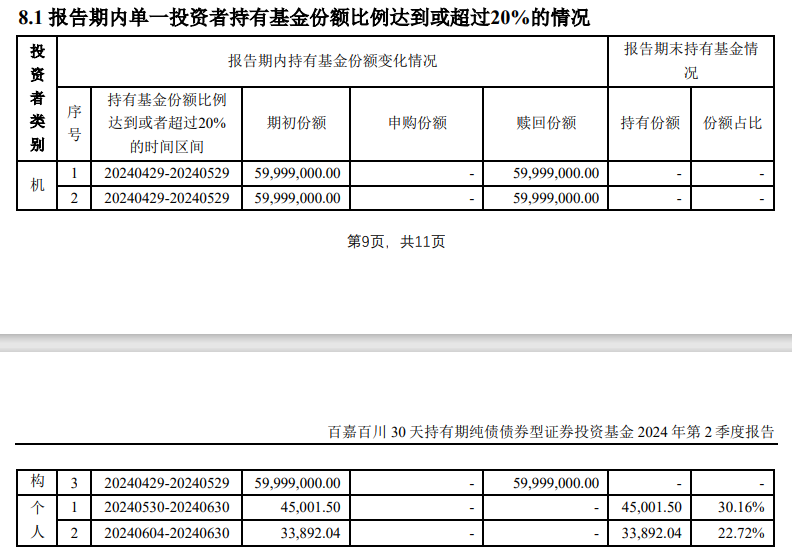Select the 序号 column header
Viewport: 792px width, 547px height.
[74, 123]
